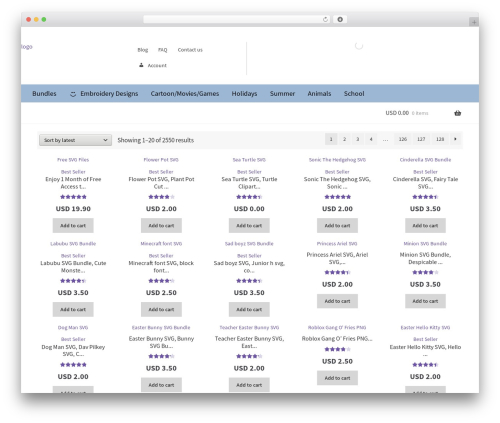Add Flower Pot SVG to cart
Screen dimensions: 500x423
[161, 226]
